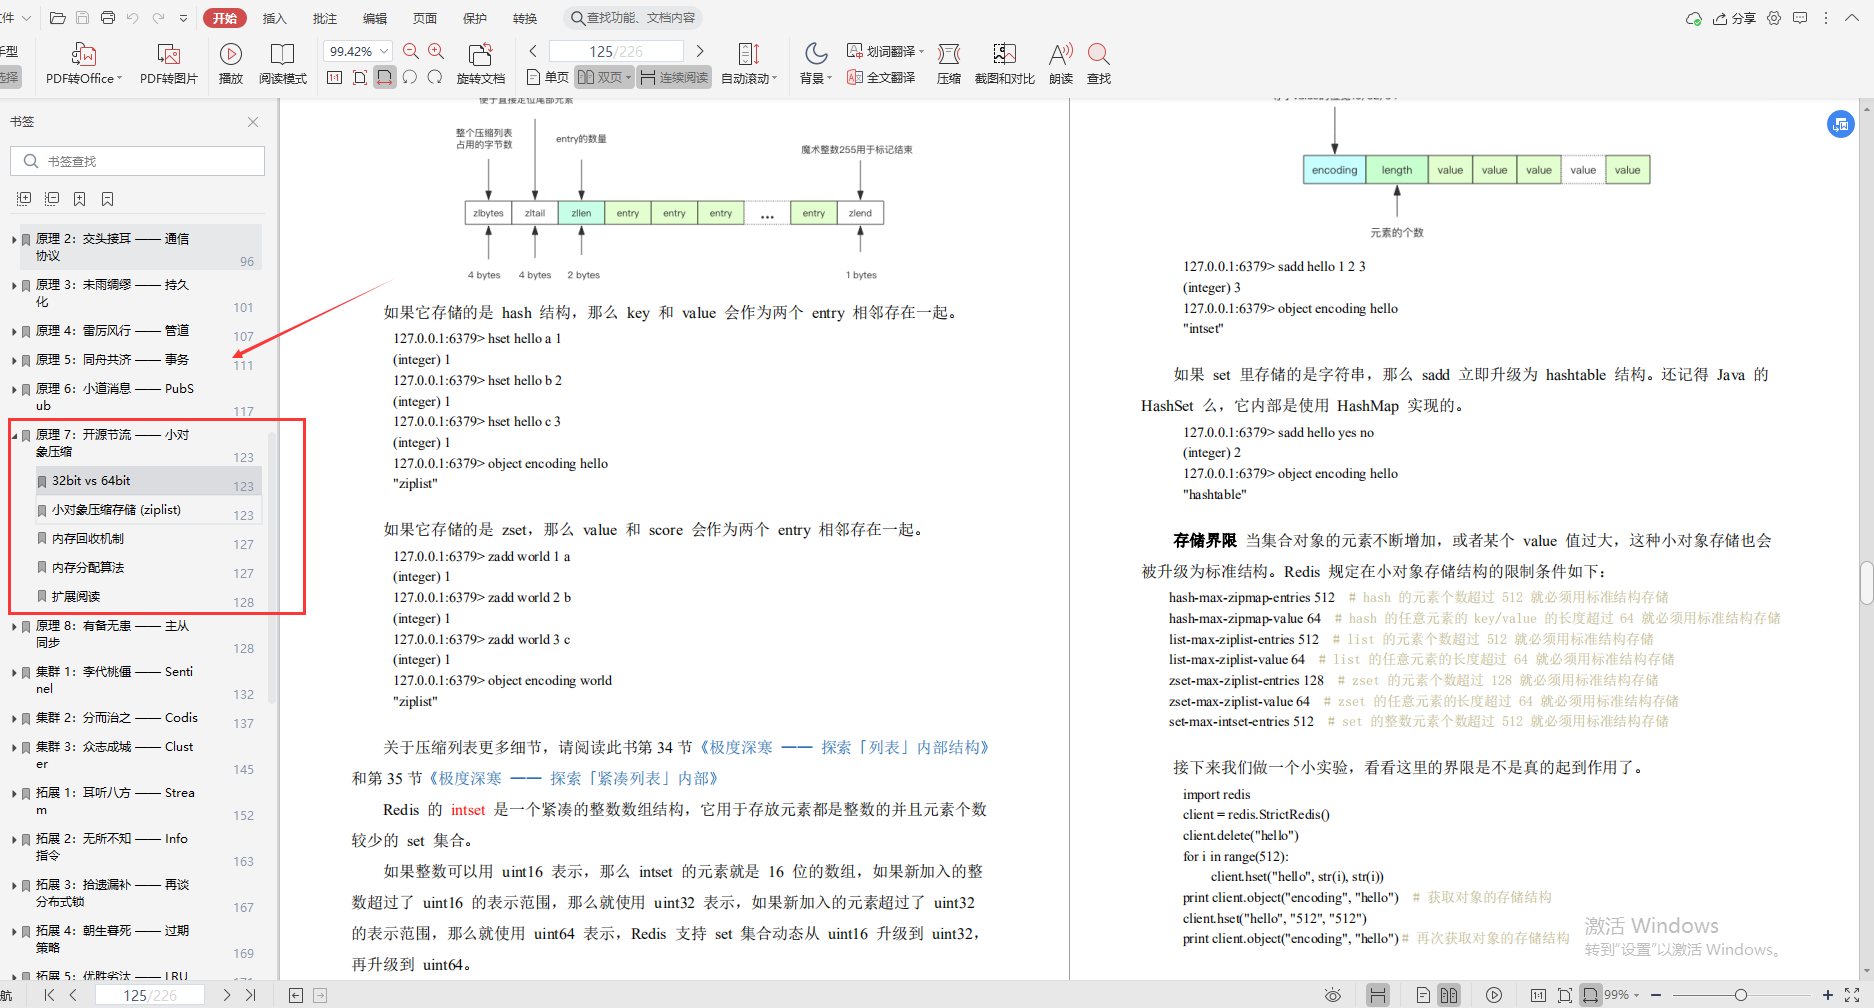Select bookmark 小对象压缩存储 (ziplist)
This screenshot has height=1008, width=1874.
[148, 510]
